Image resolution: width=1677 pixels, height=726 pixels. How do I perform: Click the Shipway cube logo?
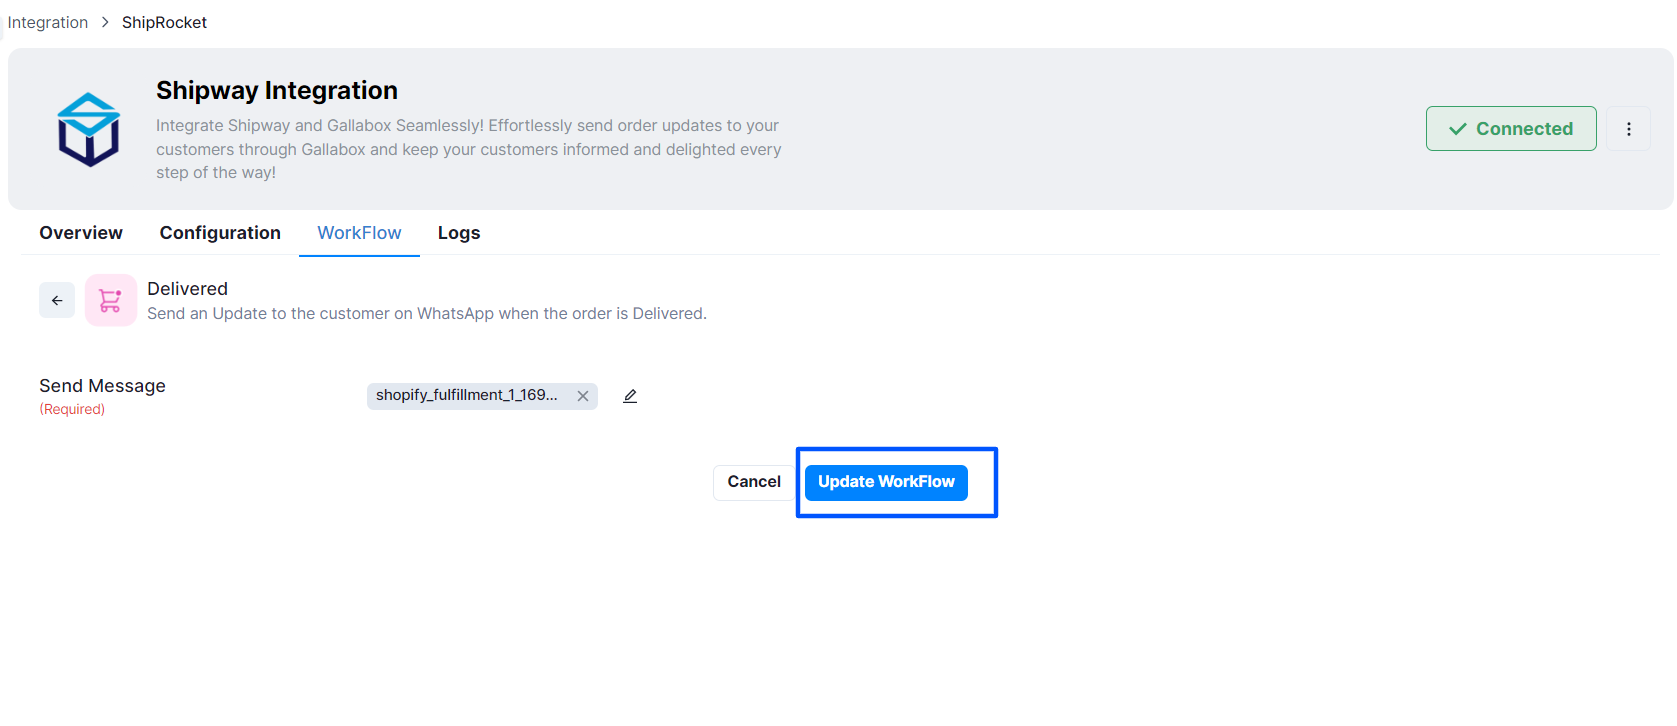pyautogui.click(x=89, y=129)
